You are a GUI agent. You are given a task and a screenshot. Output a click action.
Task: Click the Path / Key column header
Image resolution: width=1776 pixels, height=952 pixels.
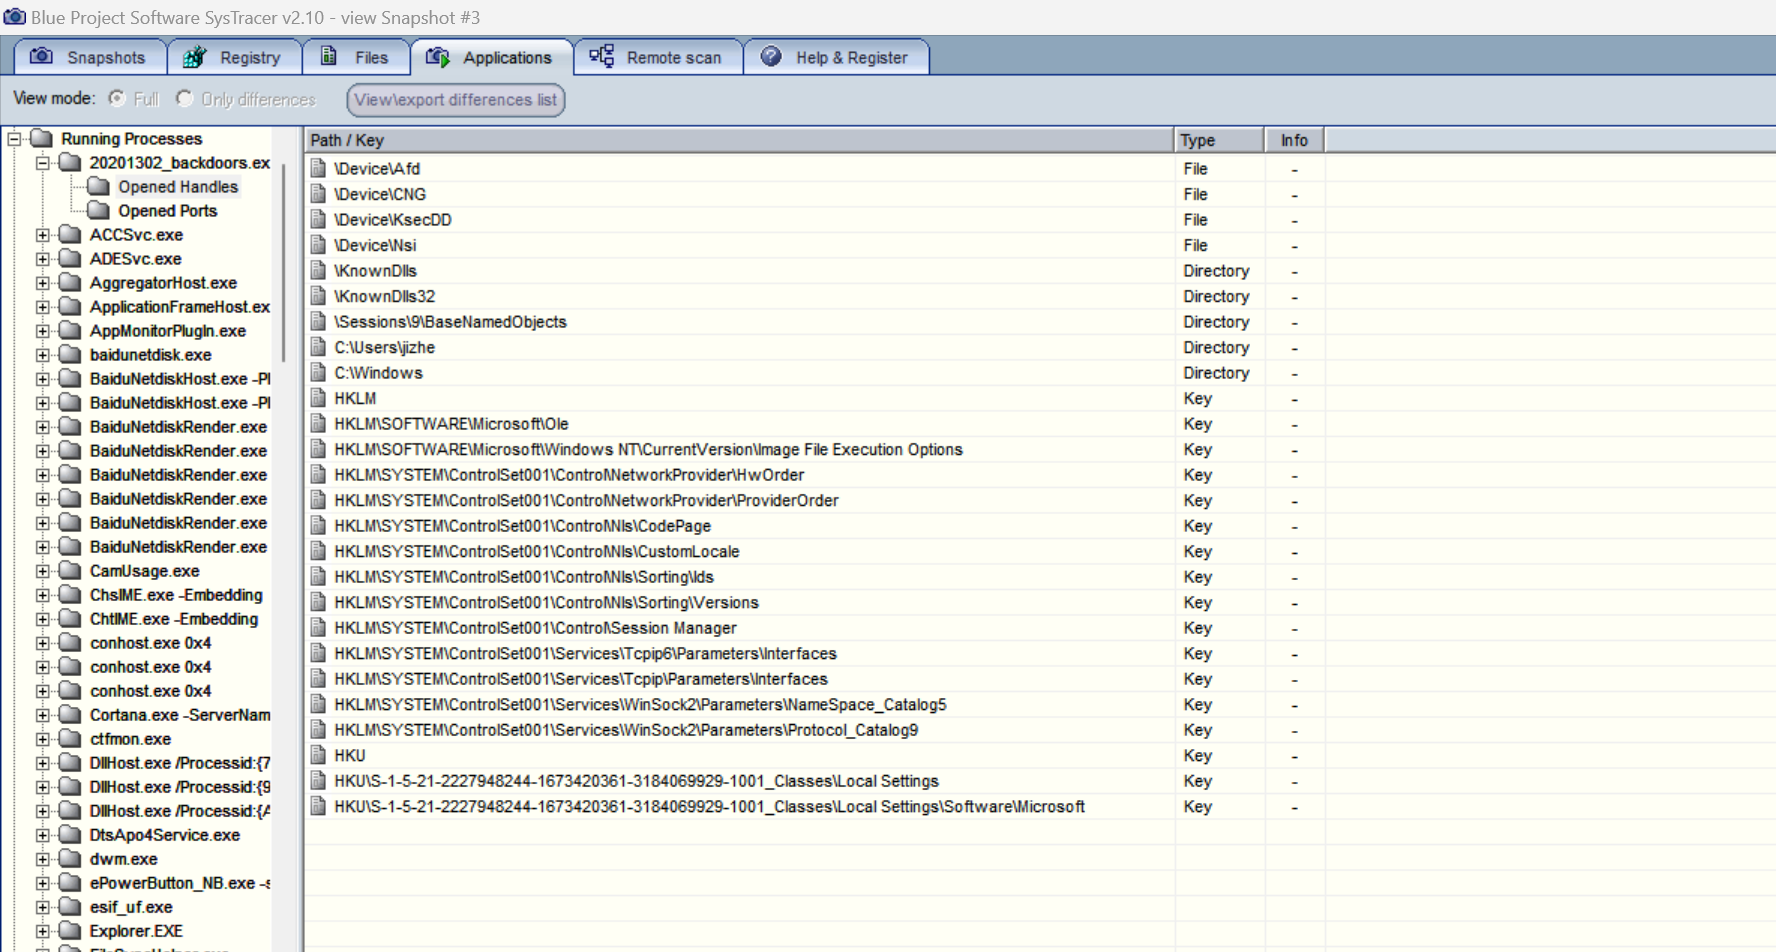[739, 140]
